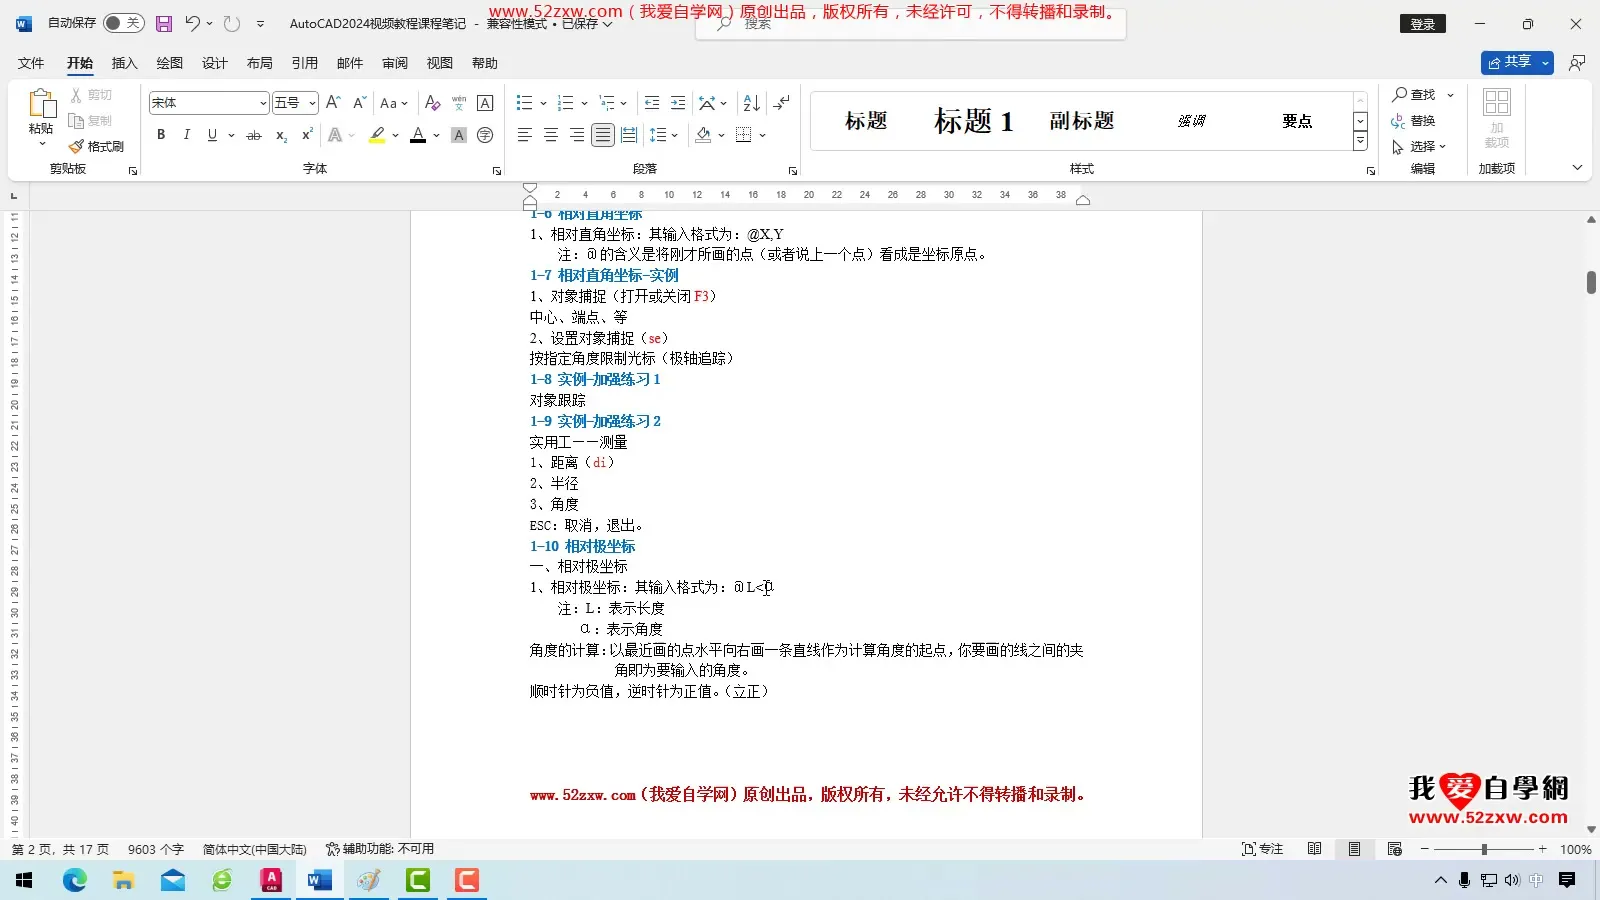Click the bullet list icon

[x=524, y=103]
